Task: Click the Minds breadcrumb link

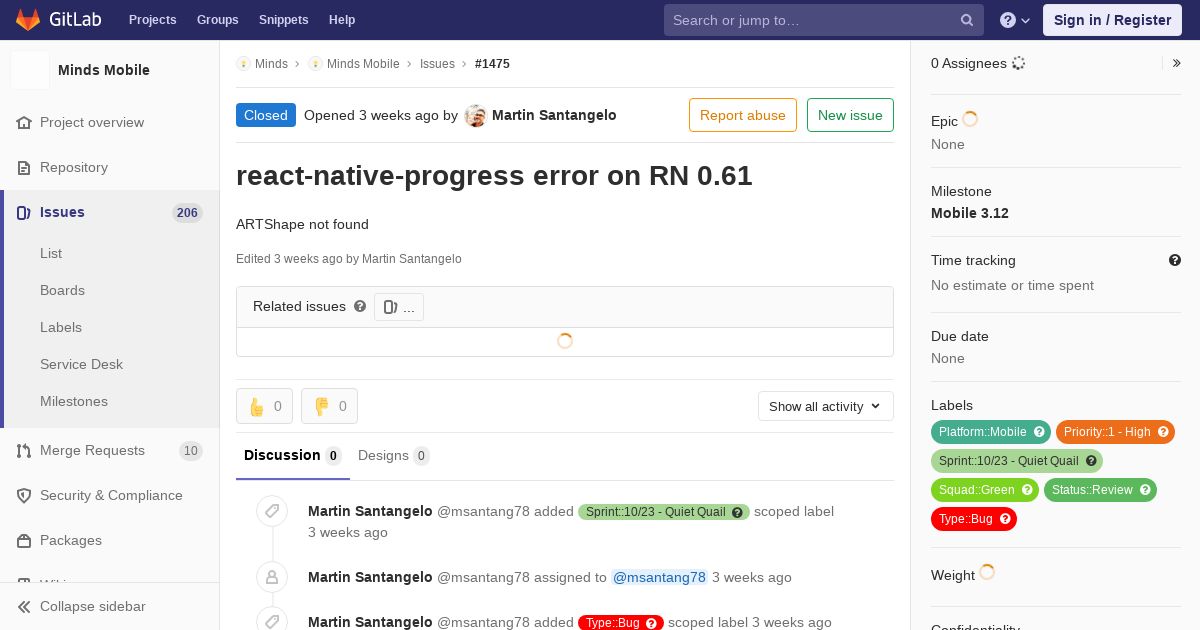Action: 271,63
